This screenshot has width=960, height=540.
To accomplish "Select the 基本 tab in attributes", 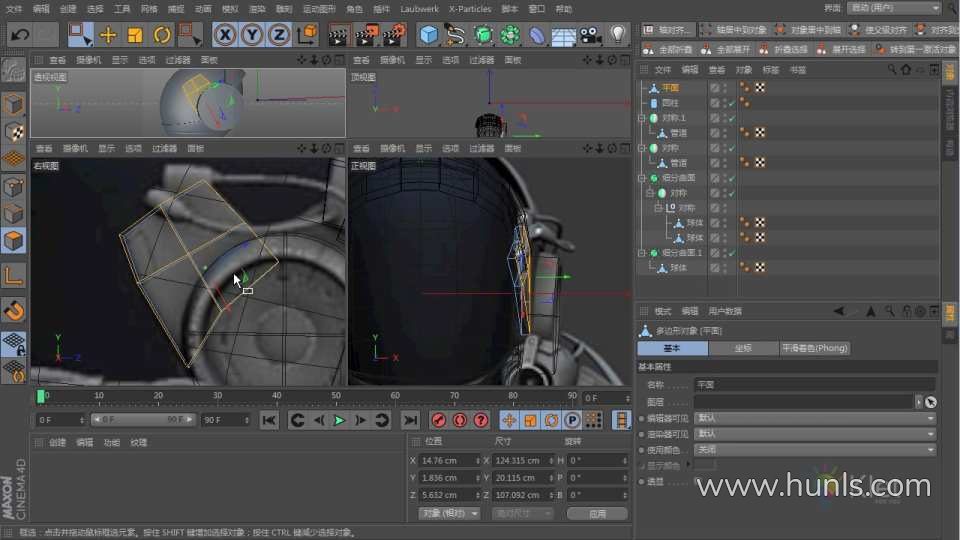I will (x=672, y=348).
